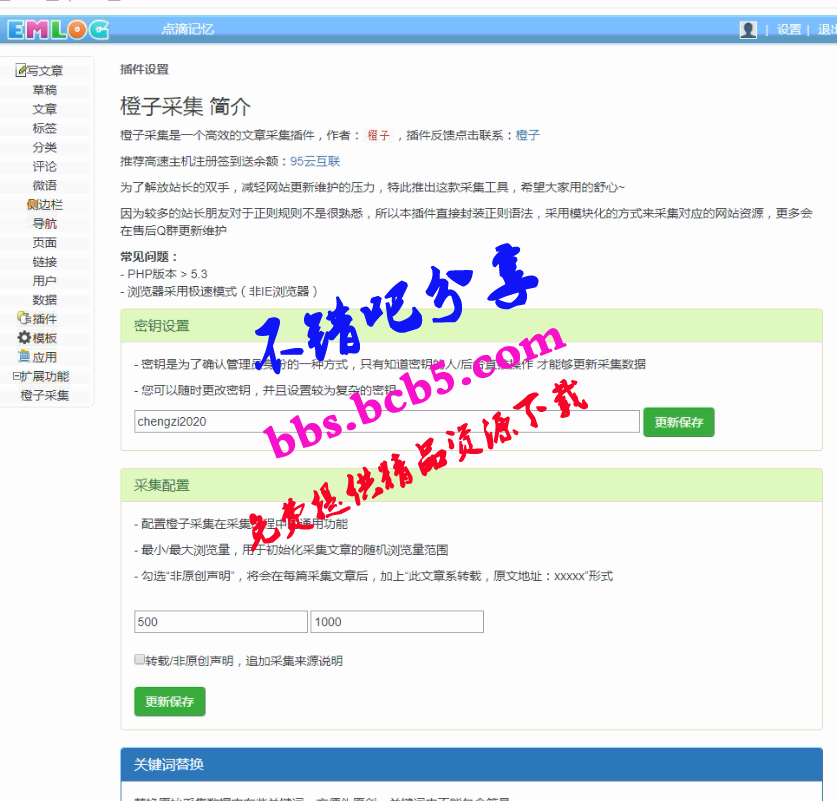Image resolution: width=837 pixels, height=801 pixels.
Task: Collapse the 扩展功能 section toggle icon
Action: coord(16,376)
